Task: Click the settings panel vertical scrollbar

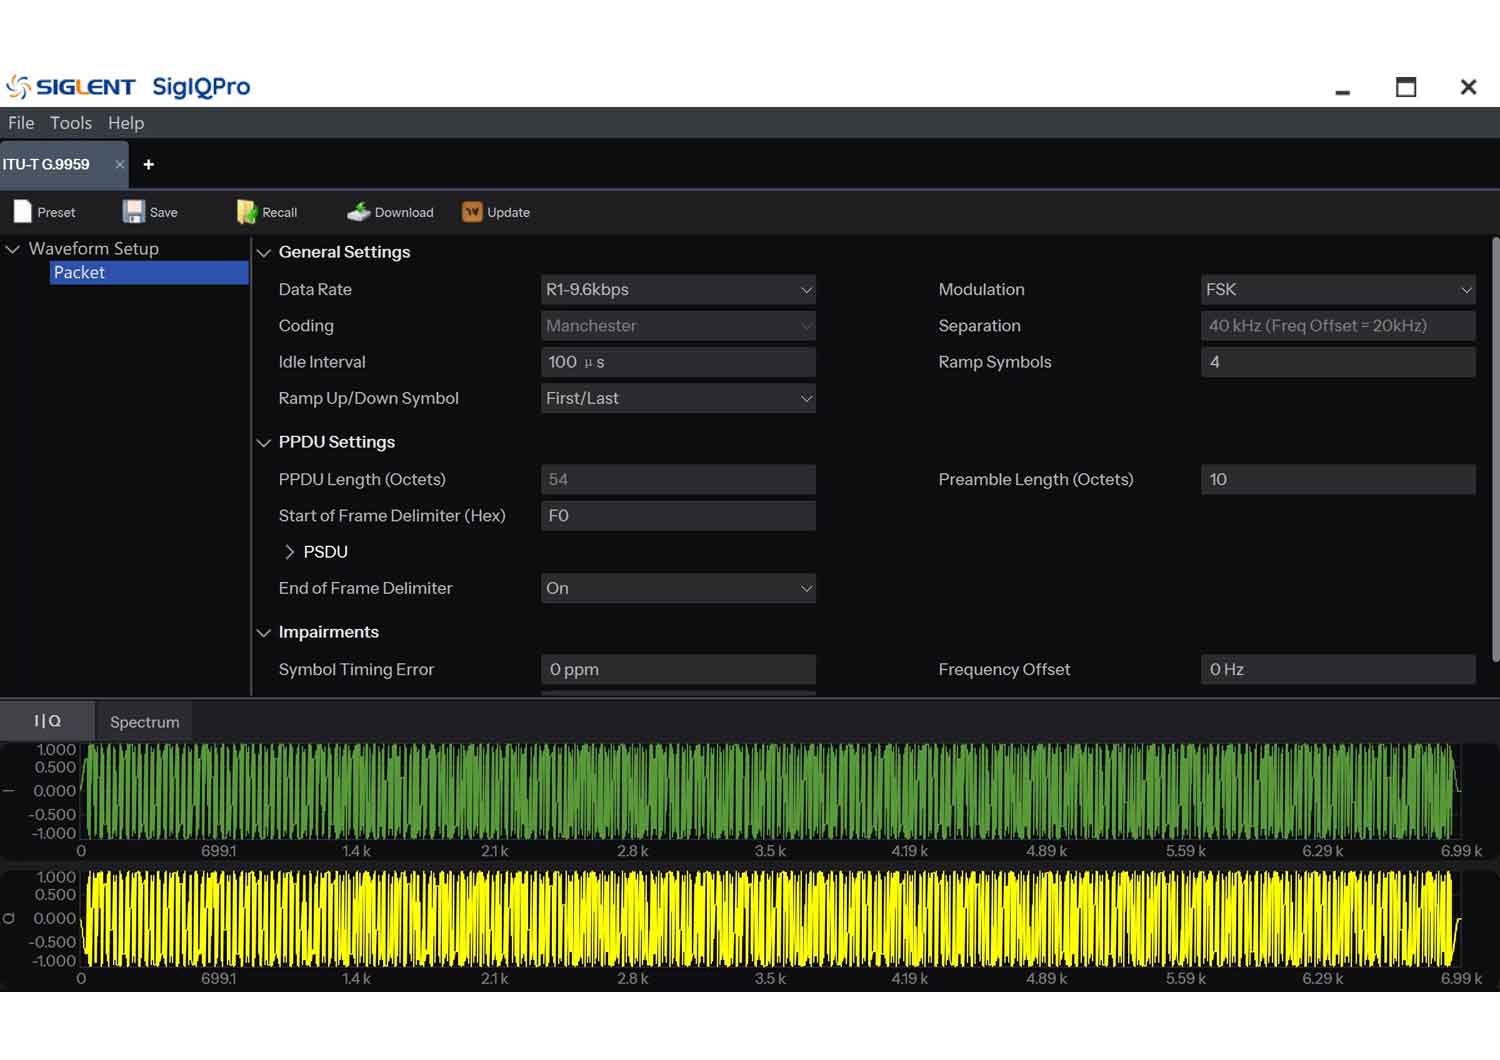Action: (x=1494, y=450)
